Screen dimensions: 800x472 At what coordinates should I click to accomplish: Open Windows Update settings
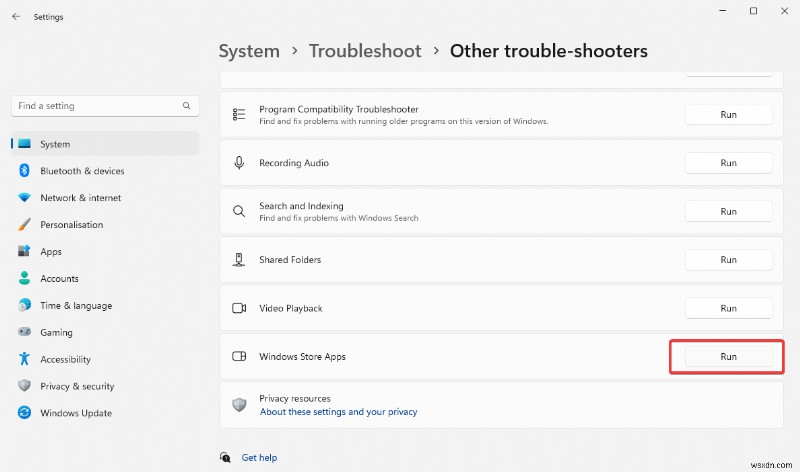[76, 413]
